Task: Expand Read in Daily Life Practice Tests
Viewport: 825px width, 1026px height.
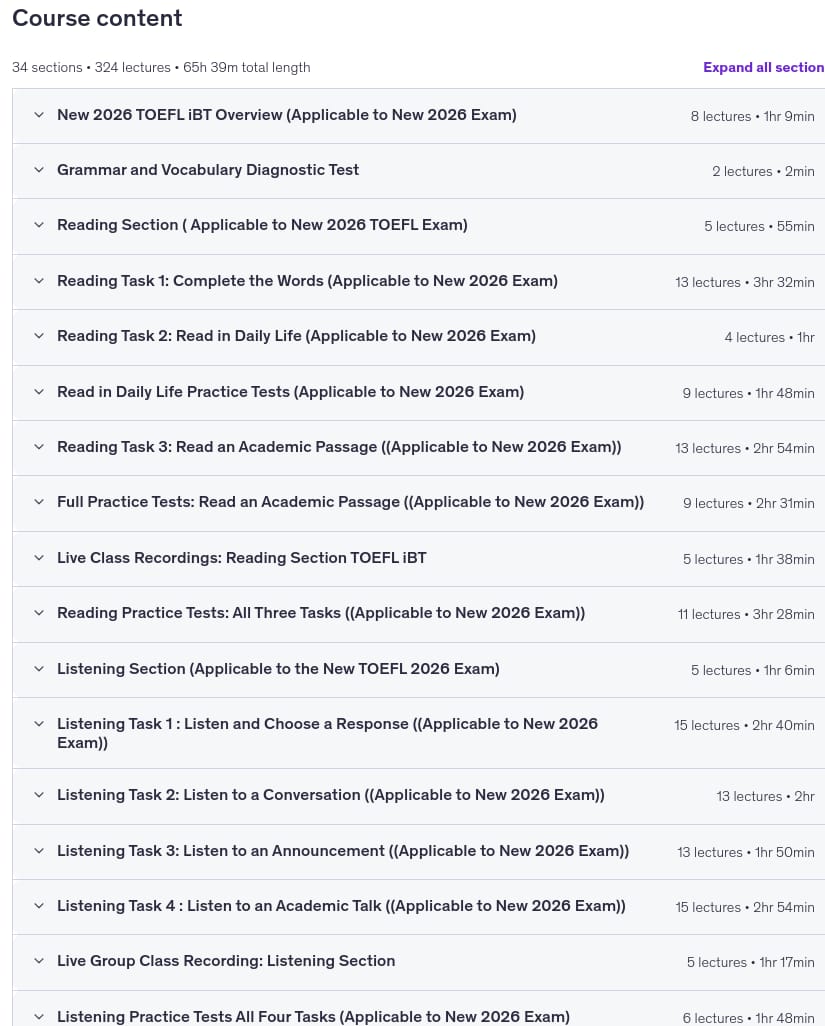Action: 39,392
